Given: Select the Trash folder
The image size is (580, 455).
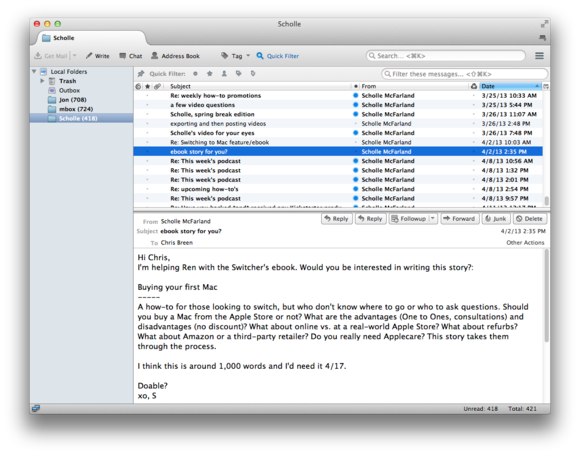Looking at the screenshot, I should [67, 81].
